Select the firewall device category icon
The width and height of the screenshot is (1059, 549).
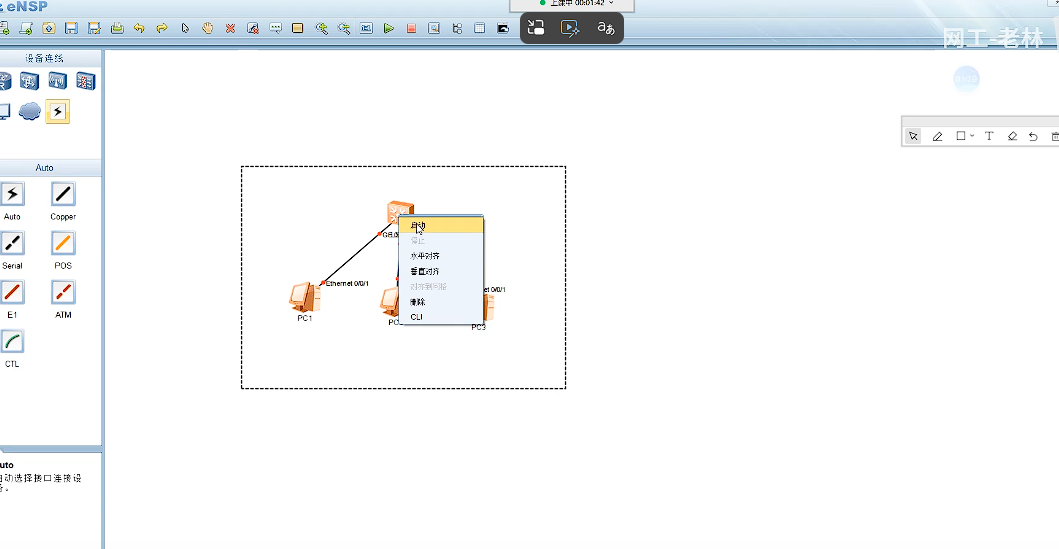pos(85,81)
